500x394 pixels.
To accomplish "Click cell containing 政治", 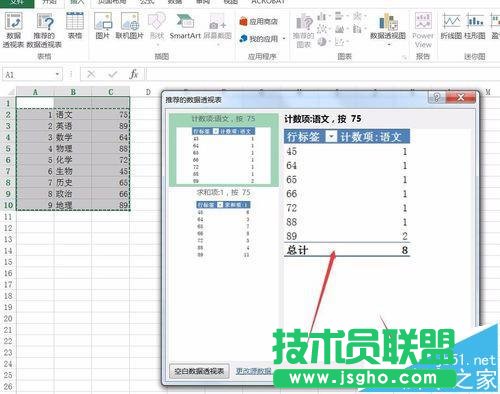I will click(x=73, y=194).
